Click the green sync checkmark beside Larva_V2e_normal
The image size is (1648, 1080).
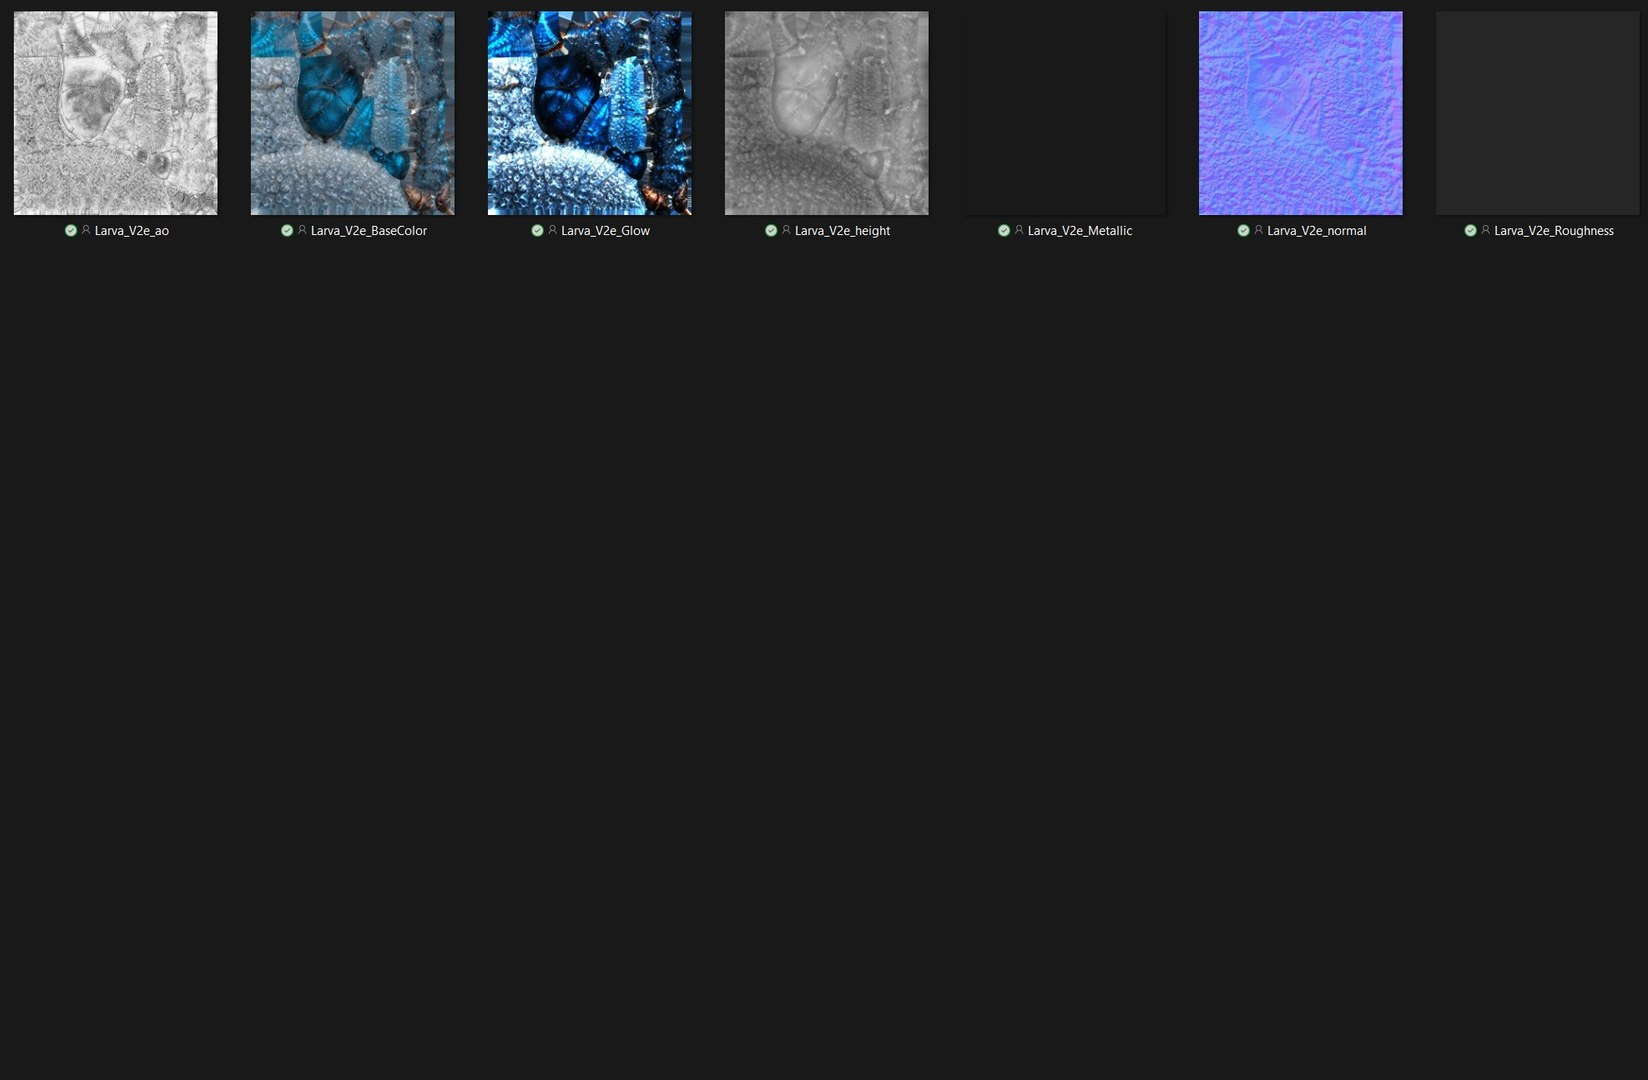[x=1243, y=231]
